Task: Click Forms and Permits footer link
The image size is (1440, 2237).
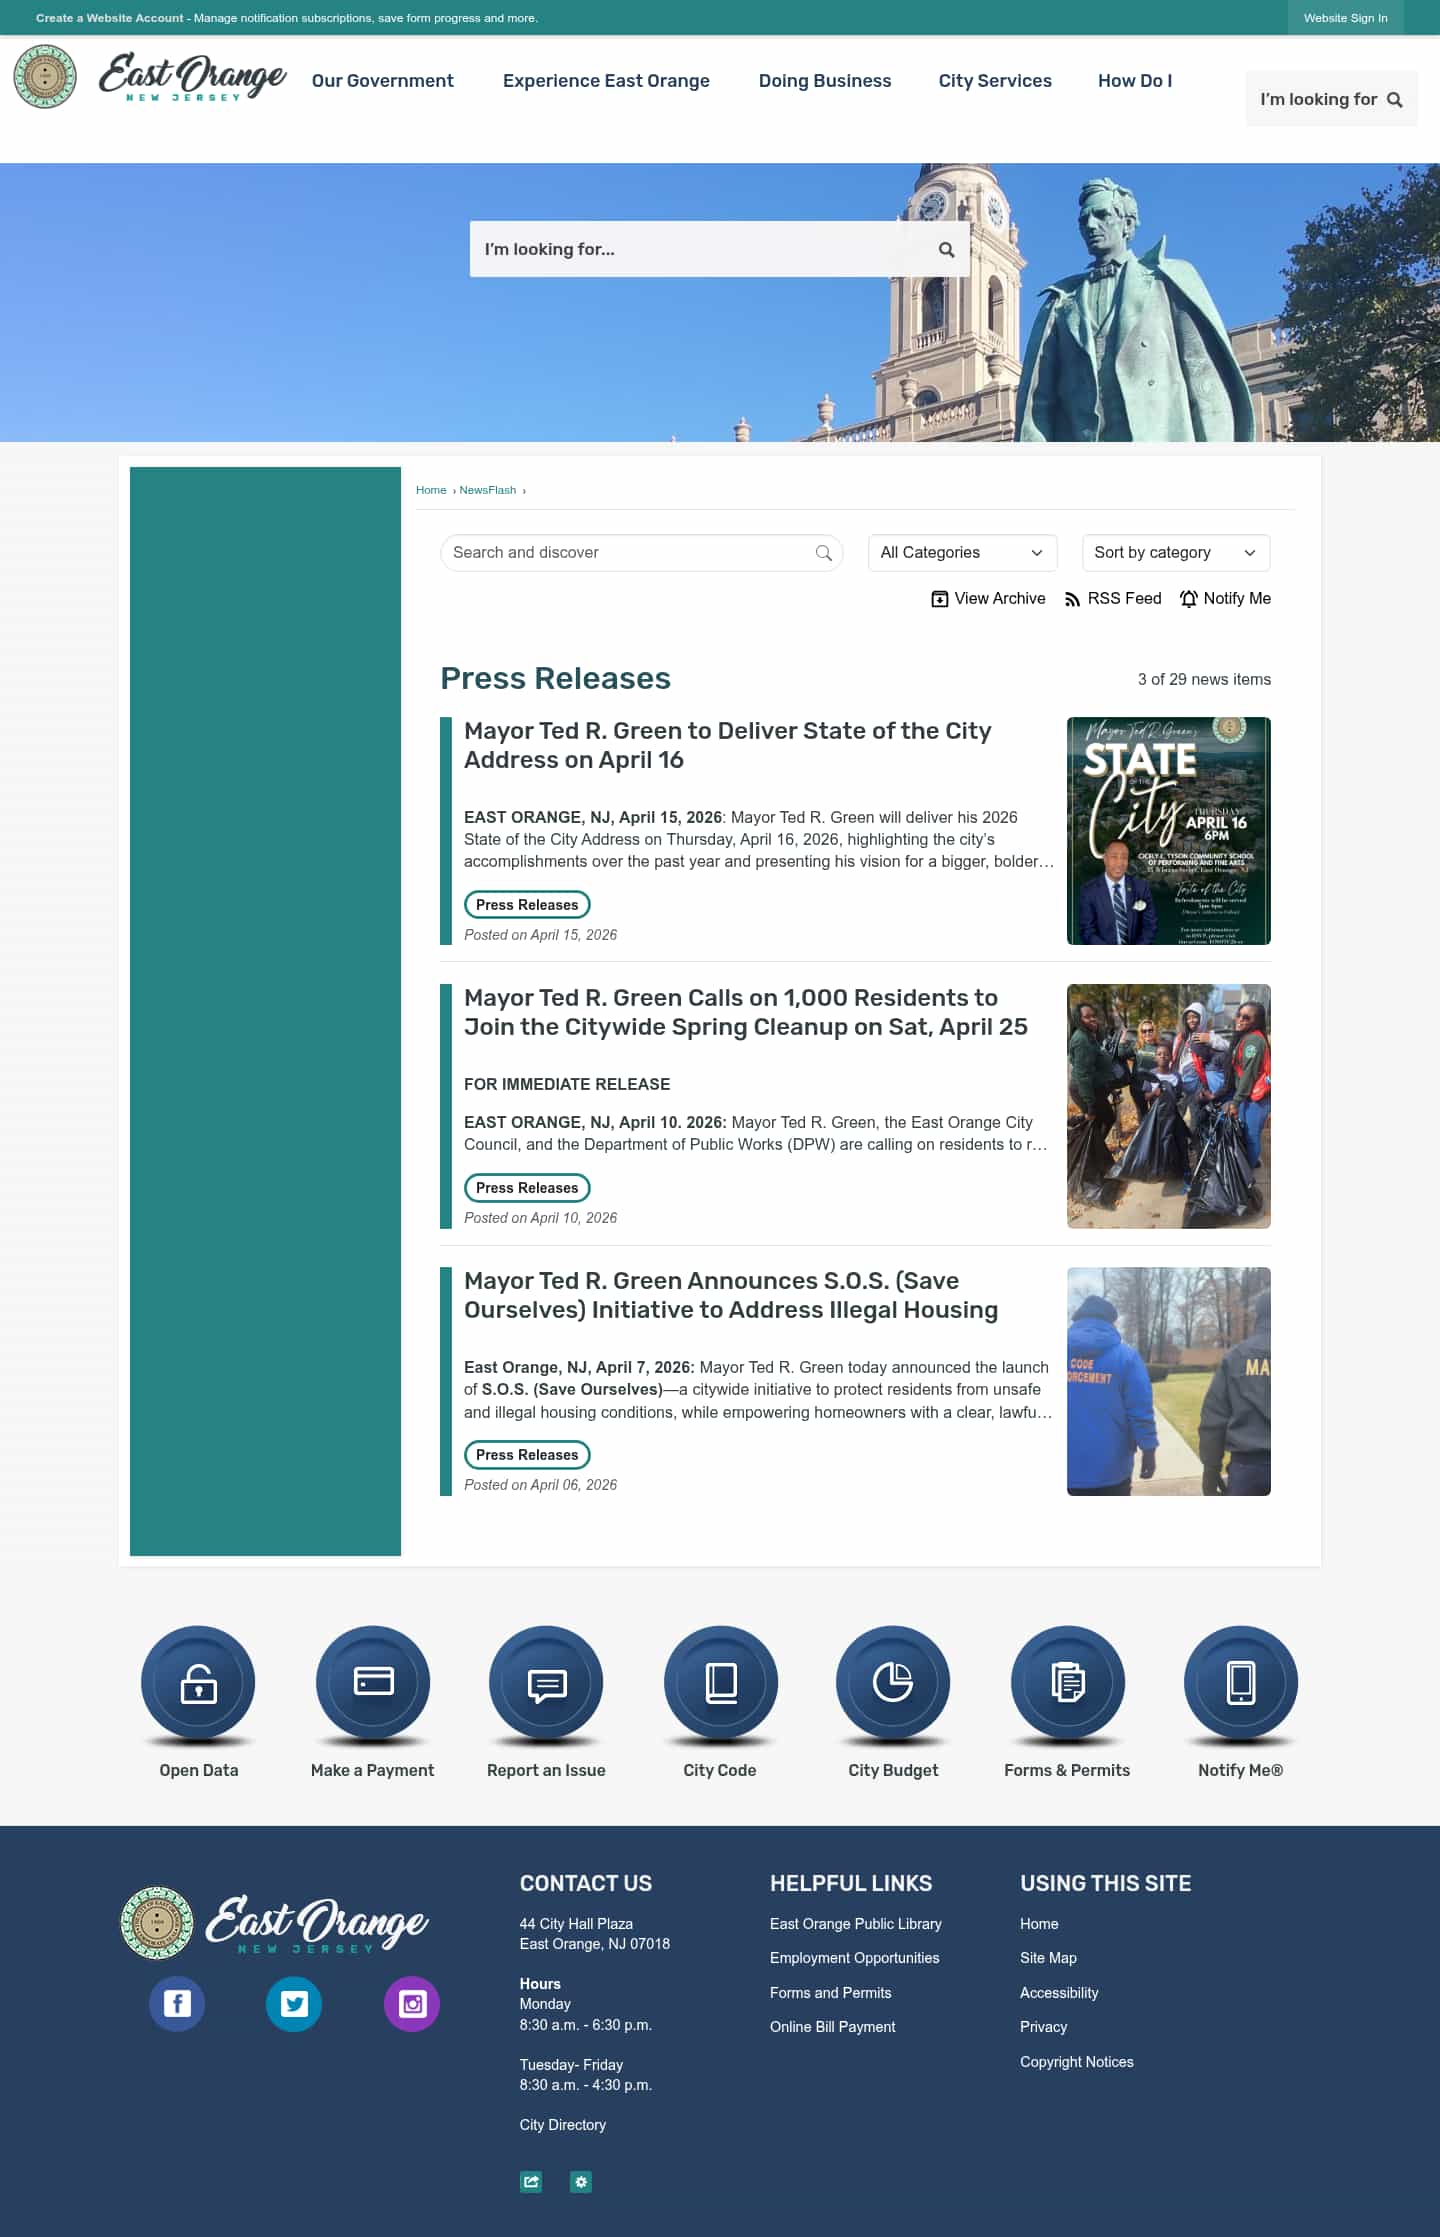Action: click(831, 1992)
